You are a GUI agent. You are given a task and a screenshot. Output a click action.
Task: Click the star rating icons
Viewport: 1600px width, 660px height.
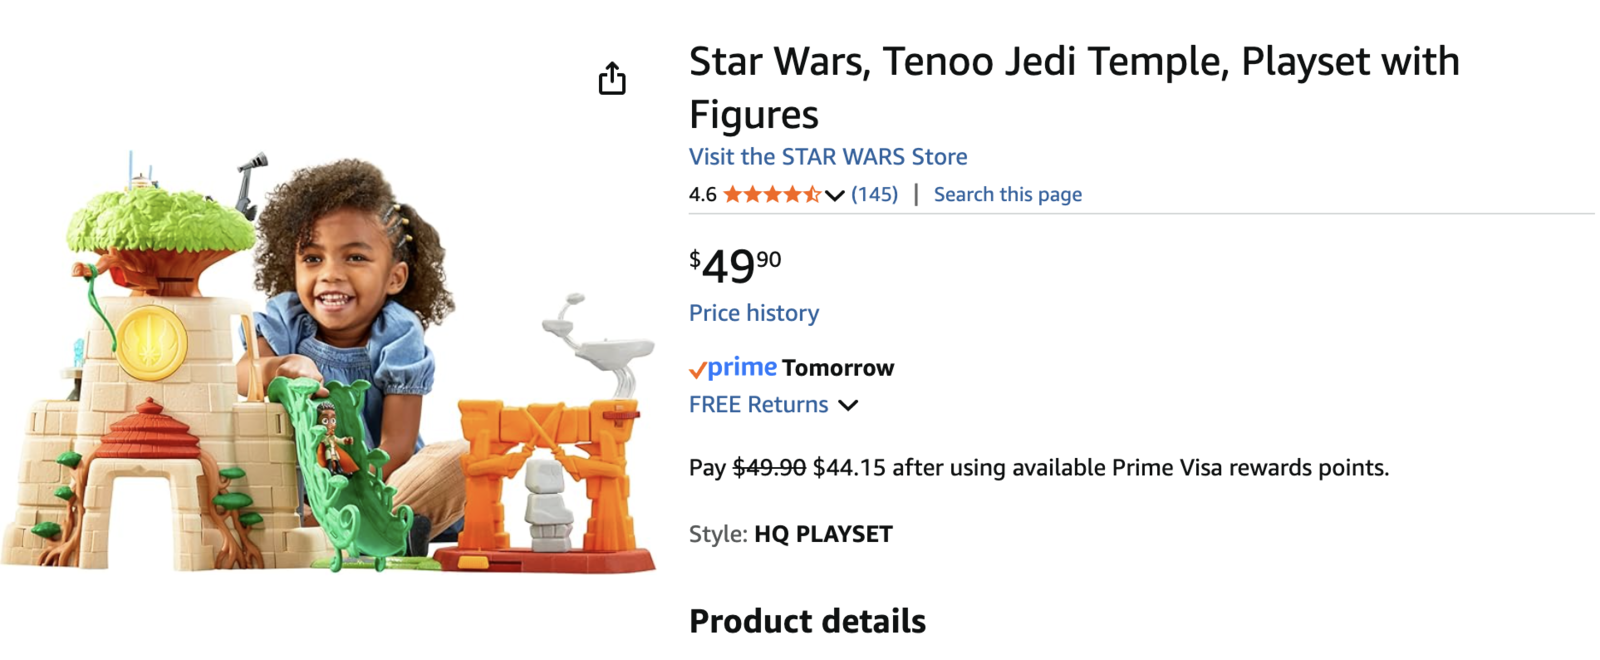click(771, 194)
